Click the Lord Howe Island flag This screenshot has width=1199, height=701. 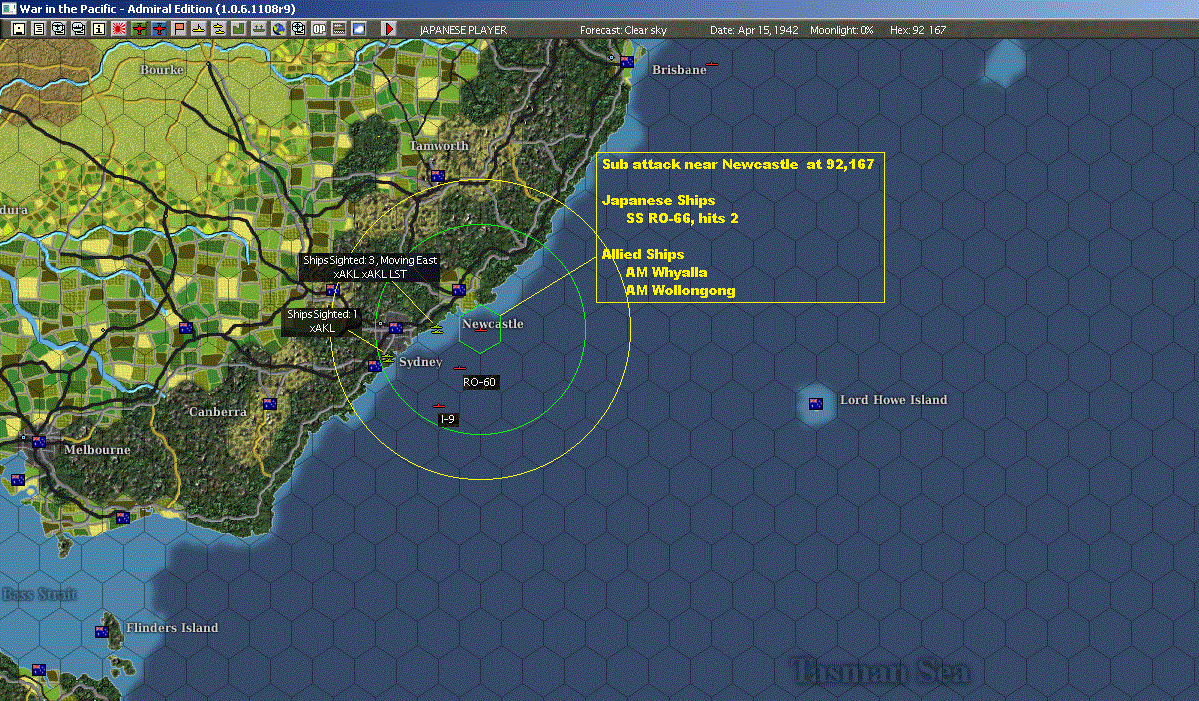click(816, 404)
